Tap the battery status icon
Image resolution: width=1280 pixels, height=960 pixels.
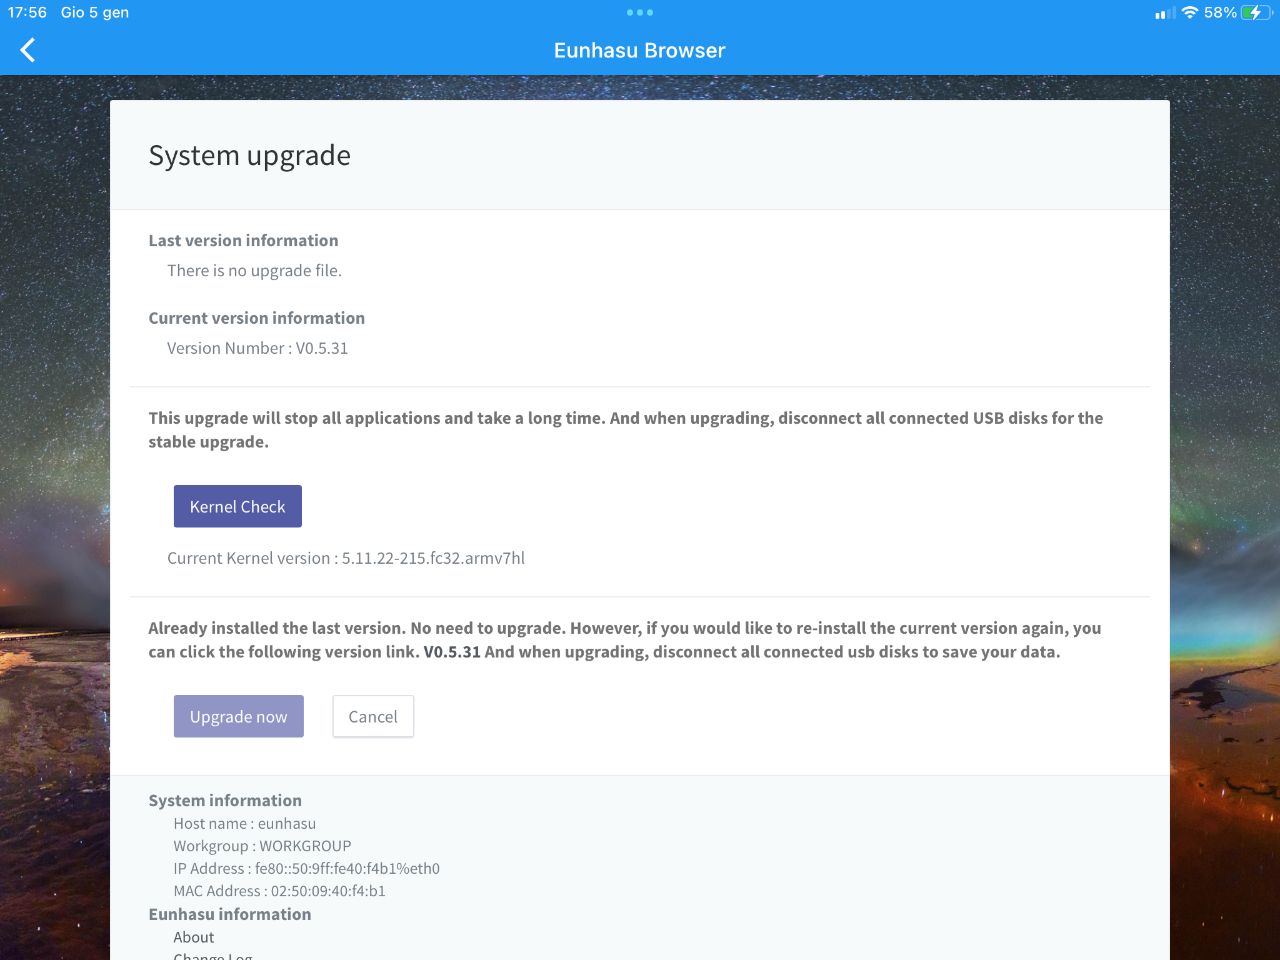pyautogui.click(x=1256, y=13)
